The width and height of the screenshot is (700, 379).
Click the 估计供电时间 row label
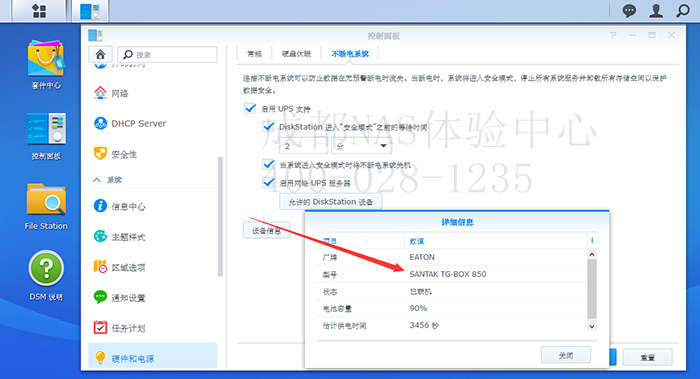[344, 326]
